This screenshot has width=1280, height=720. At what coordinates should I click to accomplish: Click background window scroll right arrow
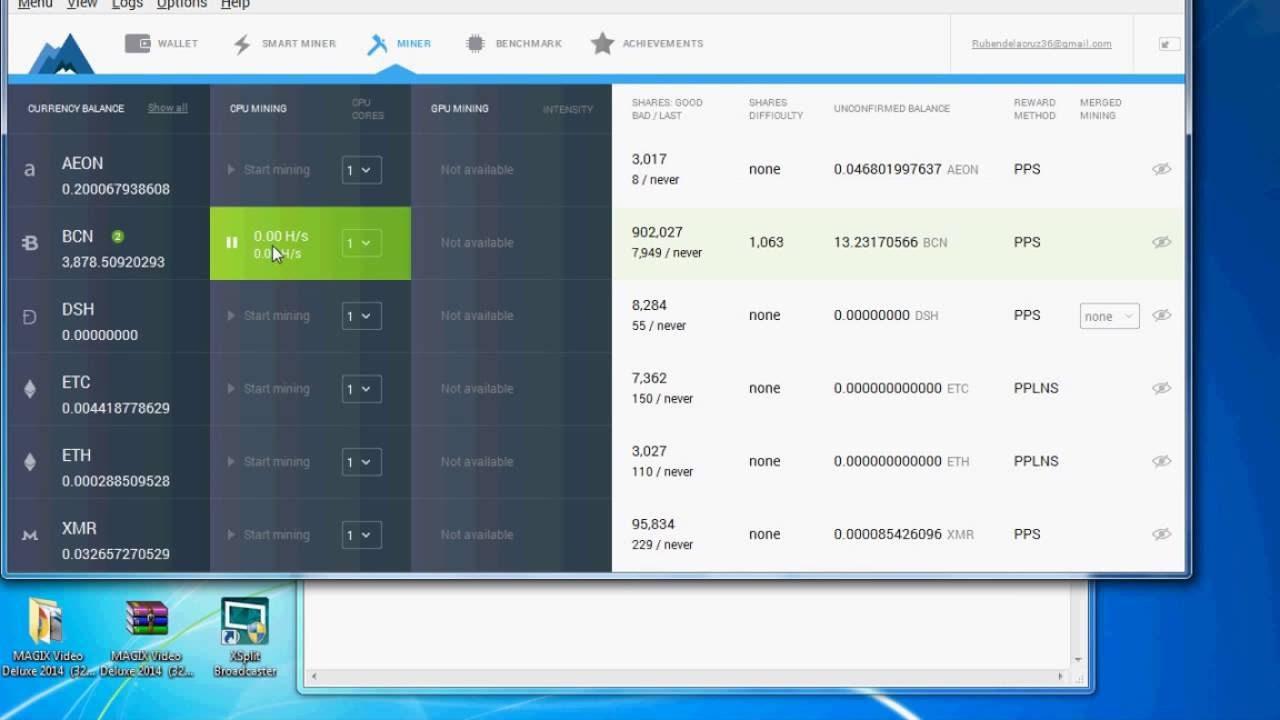point(1060,677)
